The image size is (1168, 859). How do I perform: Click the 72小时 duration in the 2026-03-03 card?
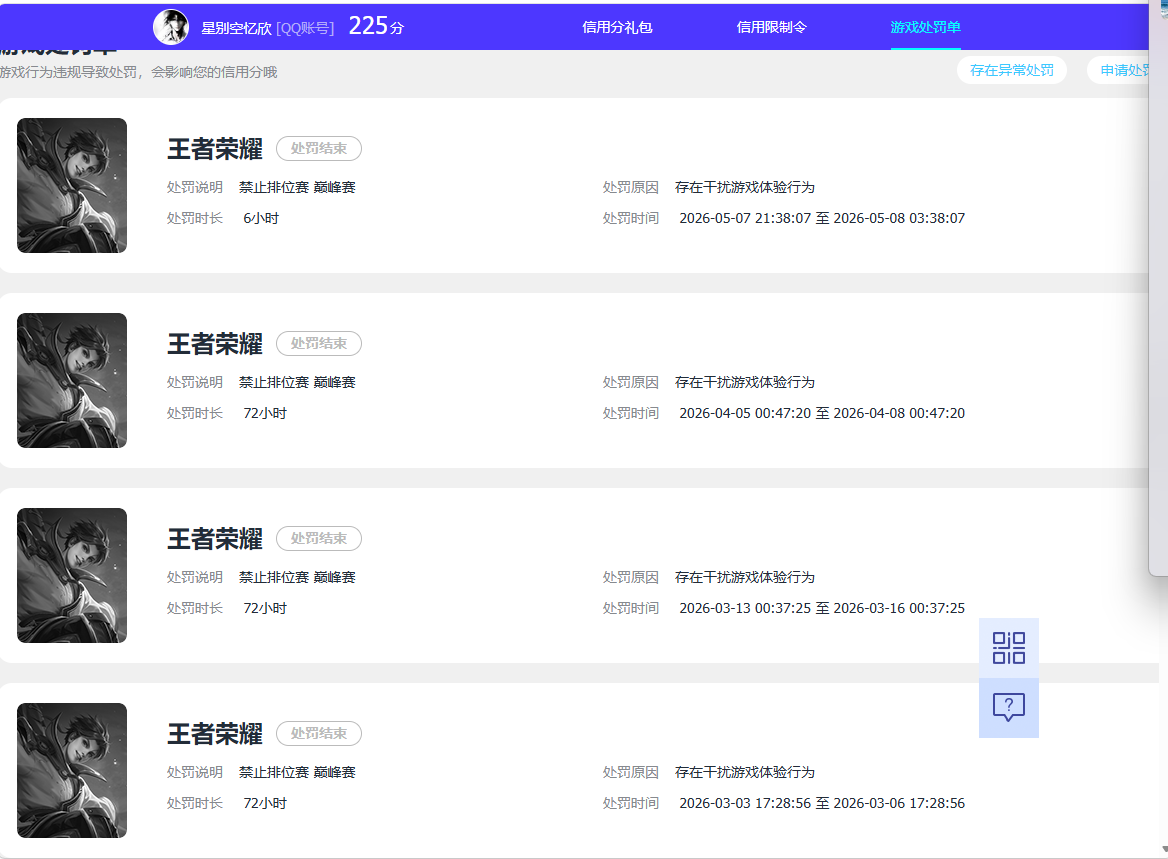(x=264, y=804)
